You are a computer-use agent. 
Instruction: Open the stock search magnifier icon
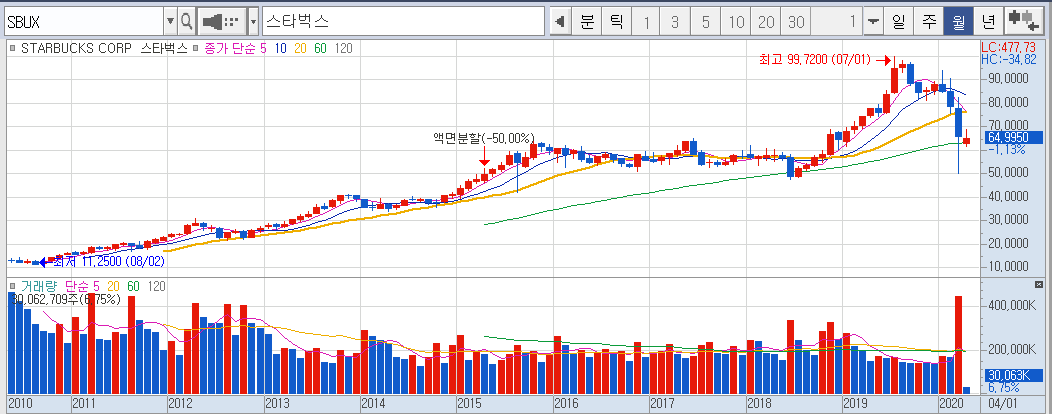tap(187, 21)
